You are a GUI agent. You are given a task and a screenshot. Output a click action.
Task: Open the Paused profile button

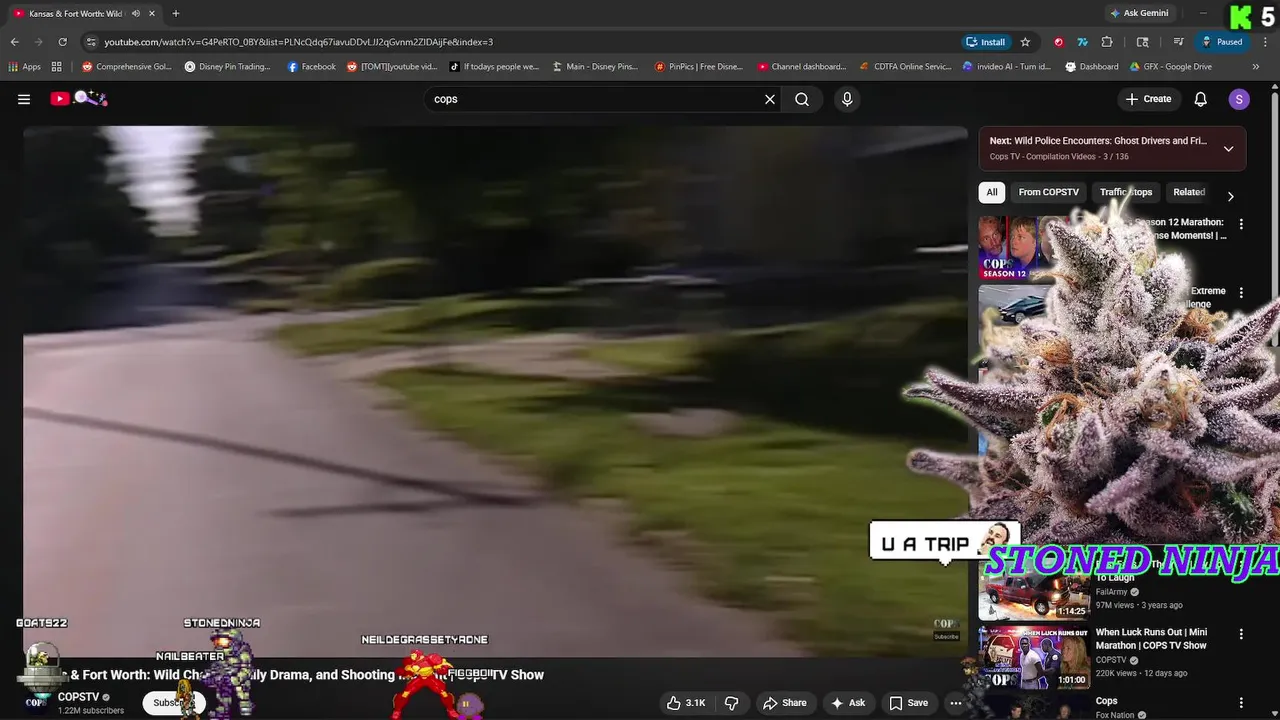click(1222, 42)
